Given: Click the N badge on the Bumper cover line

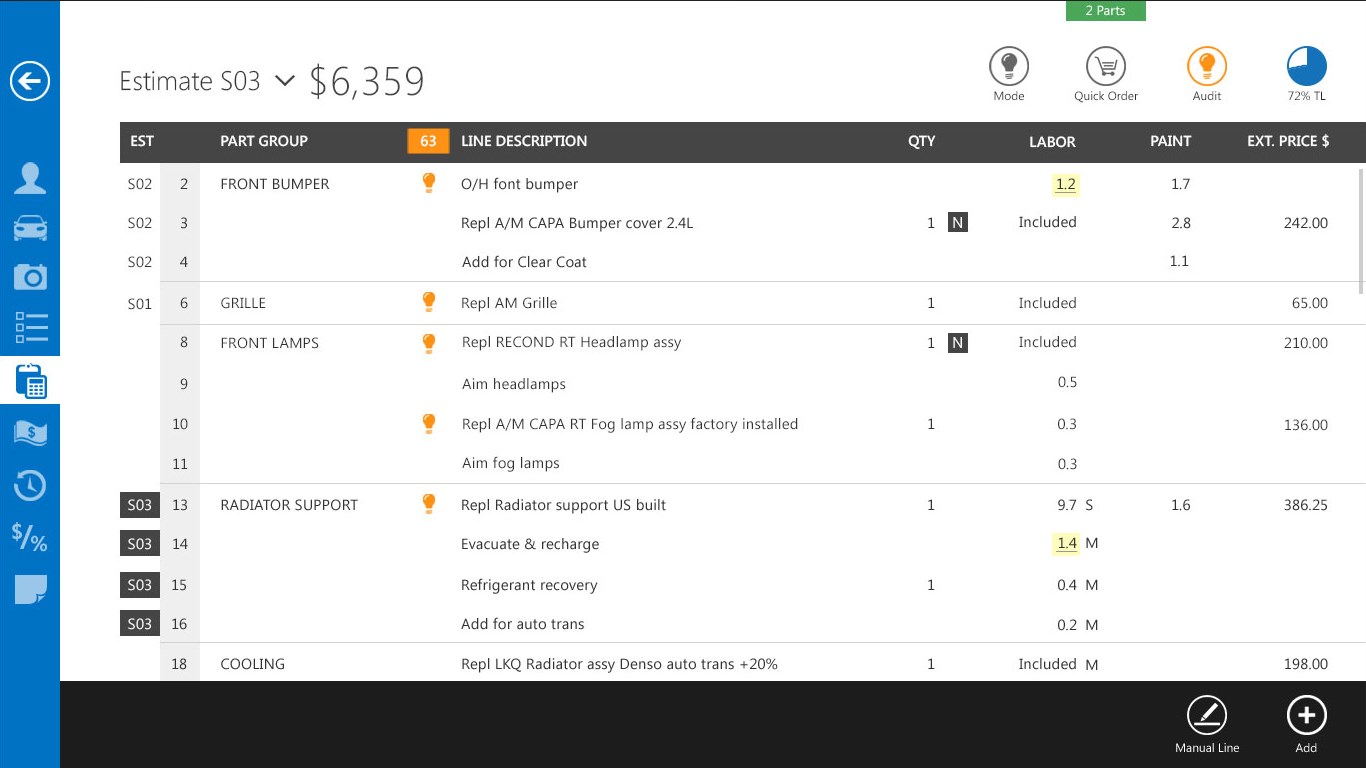Looking at the screenshot, I should [957, 222].
